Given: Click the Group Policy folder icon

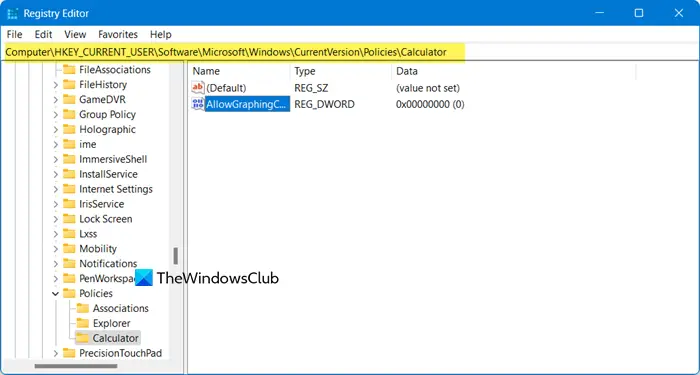Looking at the screenshot, I should point(69,115).
